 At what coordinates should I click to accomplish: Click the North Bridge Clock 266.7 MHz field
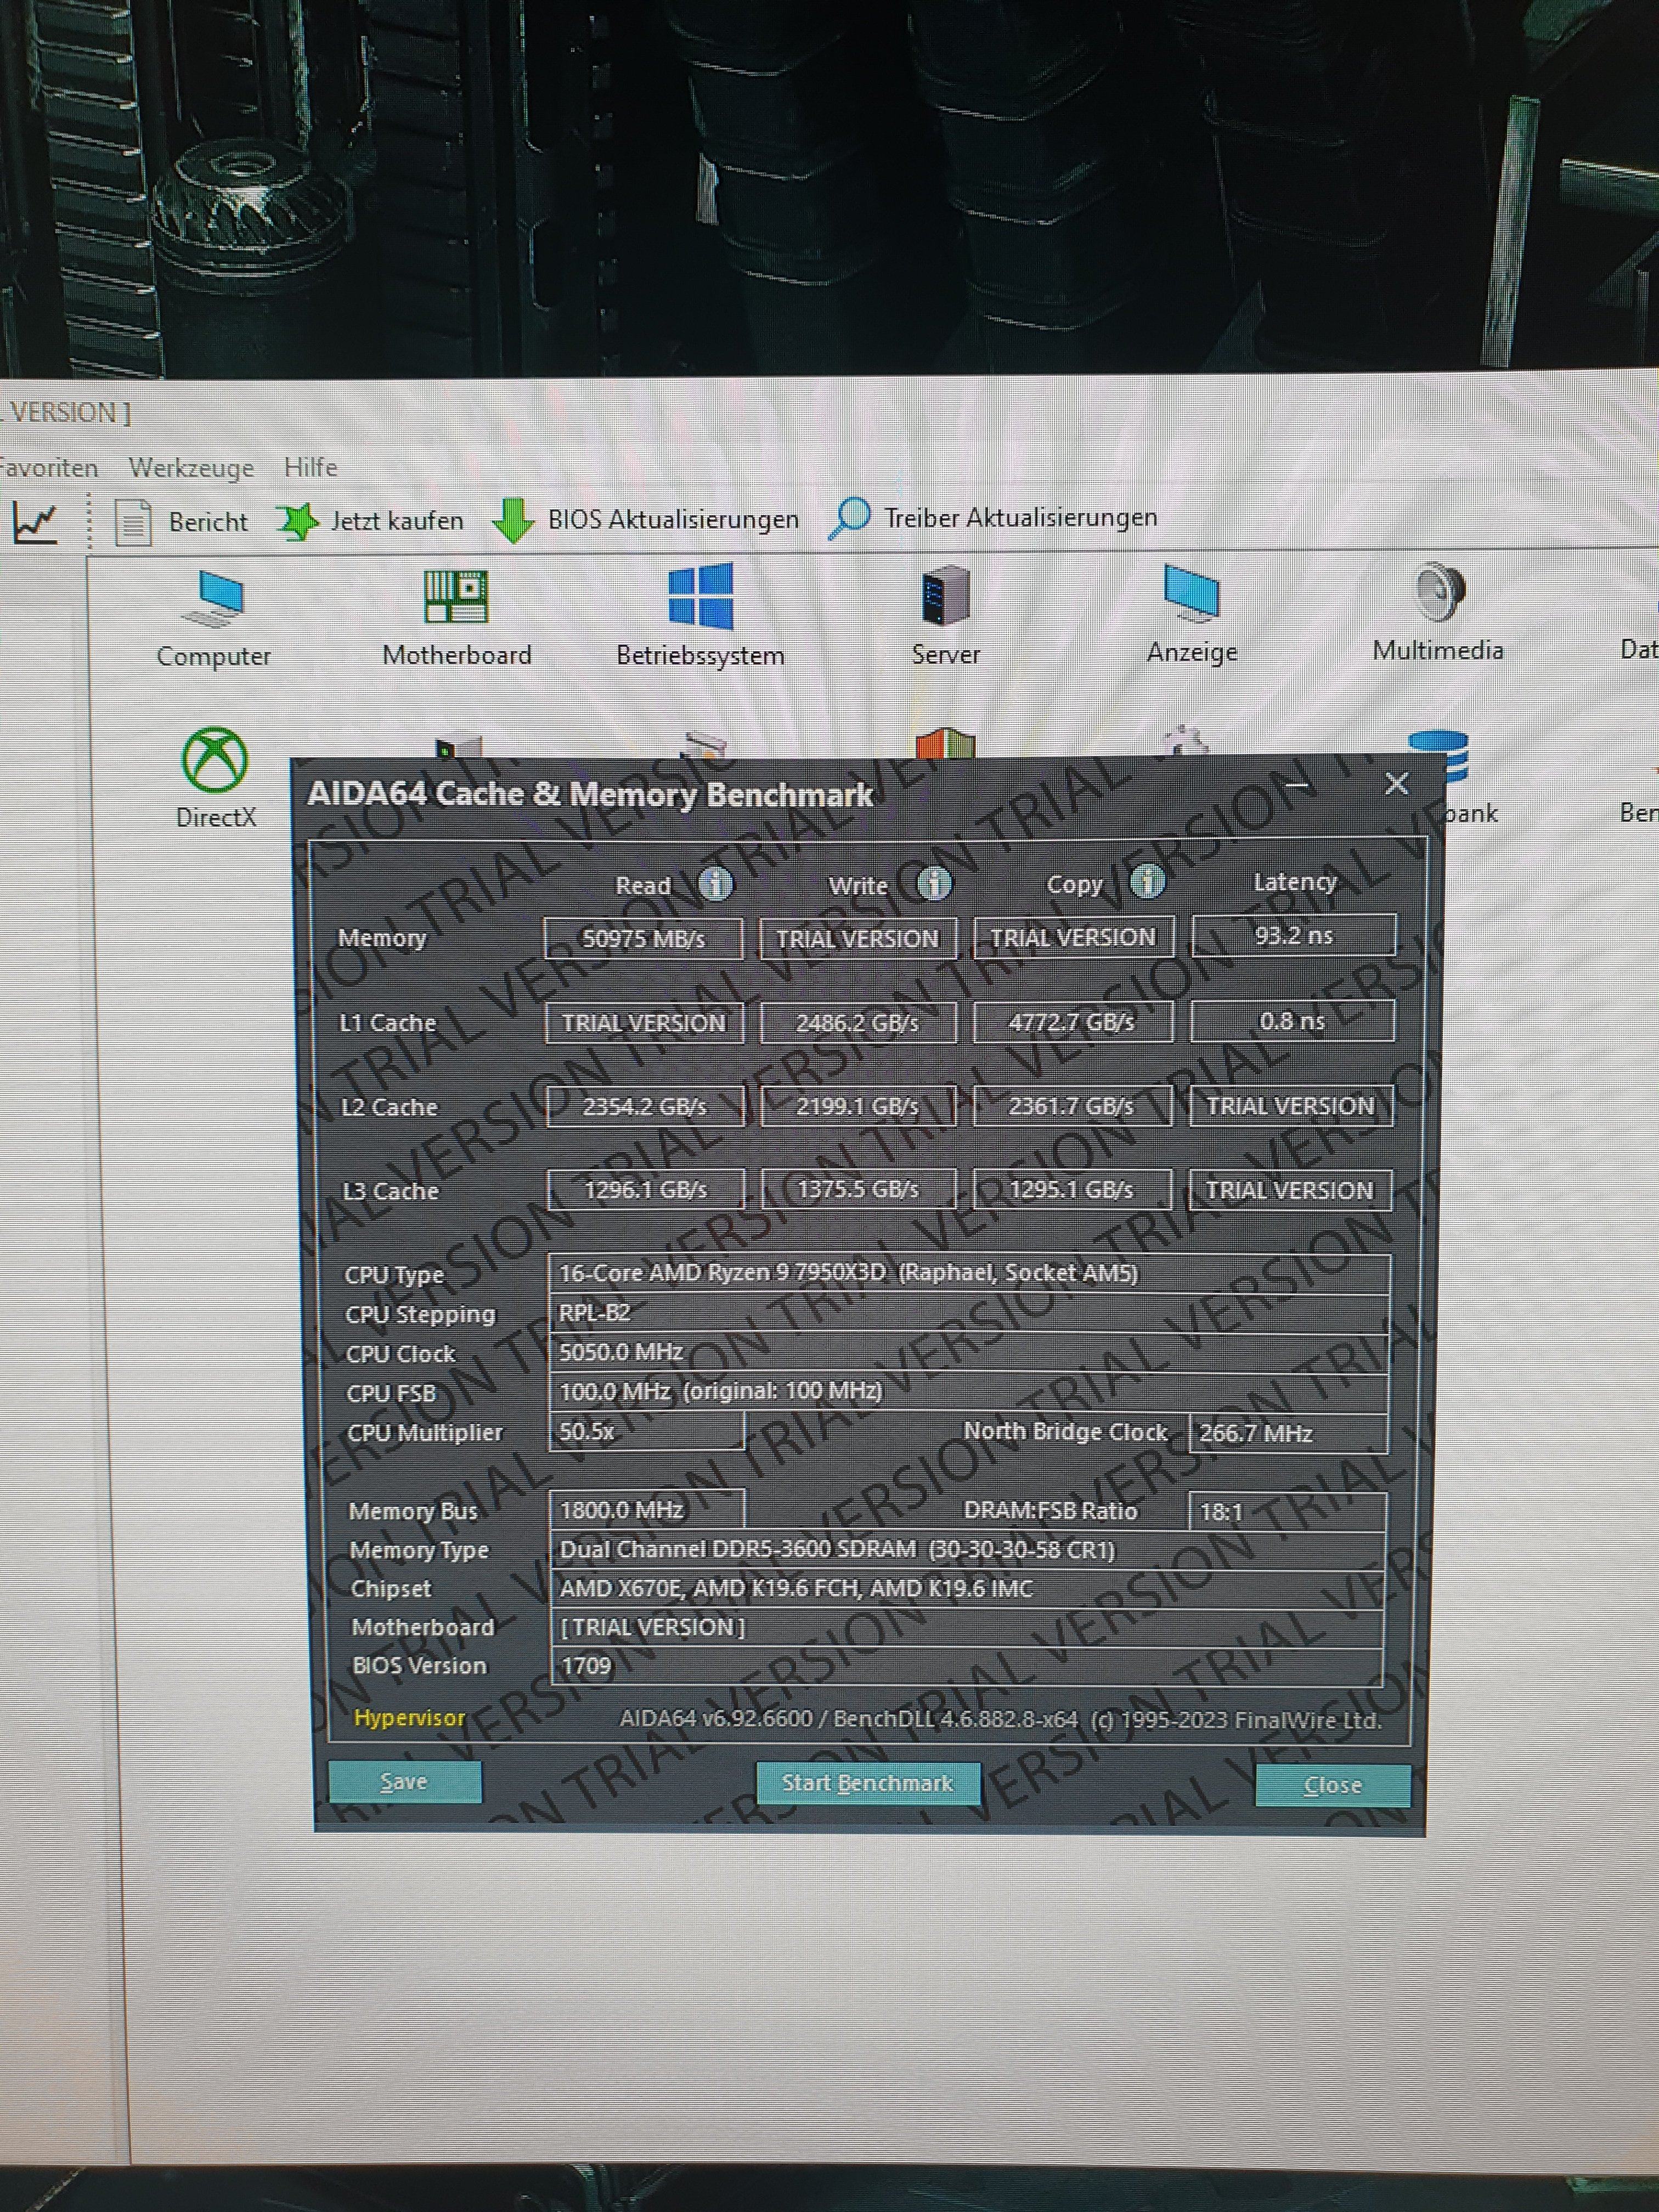point(1288,1433)
